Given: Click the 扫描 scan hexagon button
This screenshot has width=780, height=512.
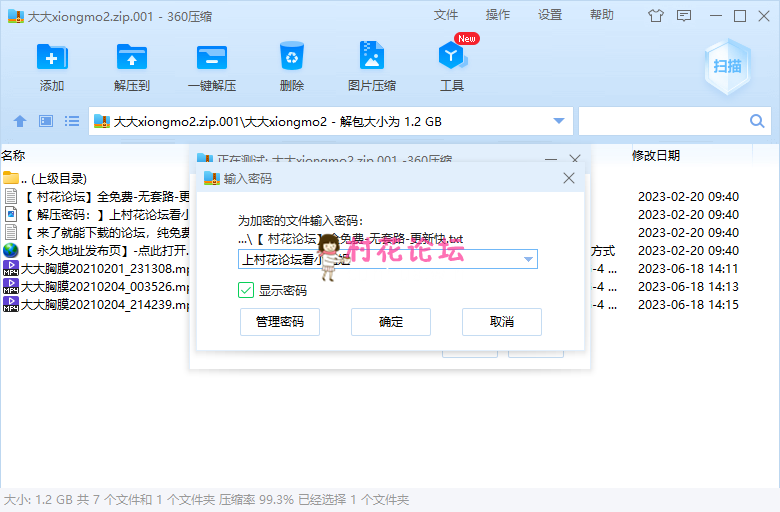Looking at the screenshot, I should pyautogui.click(x=727, y=66).
